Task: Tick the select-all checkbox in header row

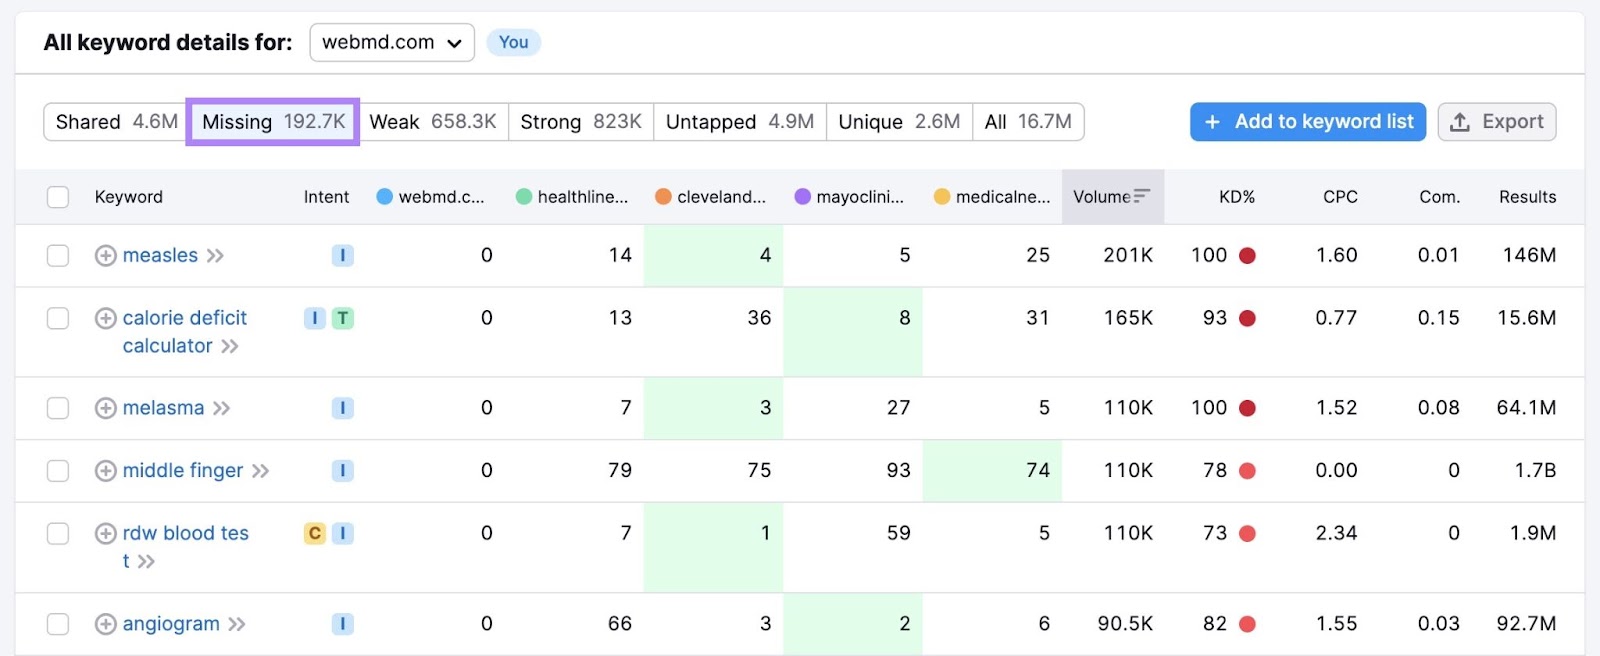Action: coord(58,197)
